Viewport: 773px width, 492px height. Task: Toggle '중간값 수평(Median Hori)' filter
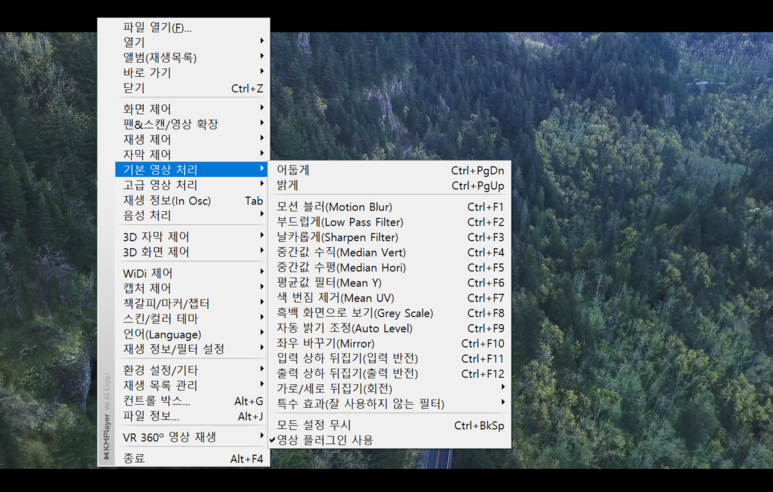[389, 268]
